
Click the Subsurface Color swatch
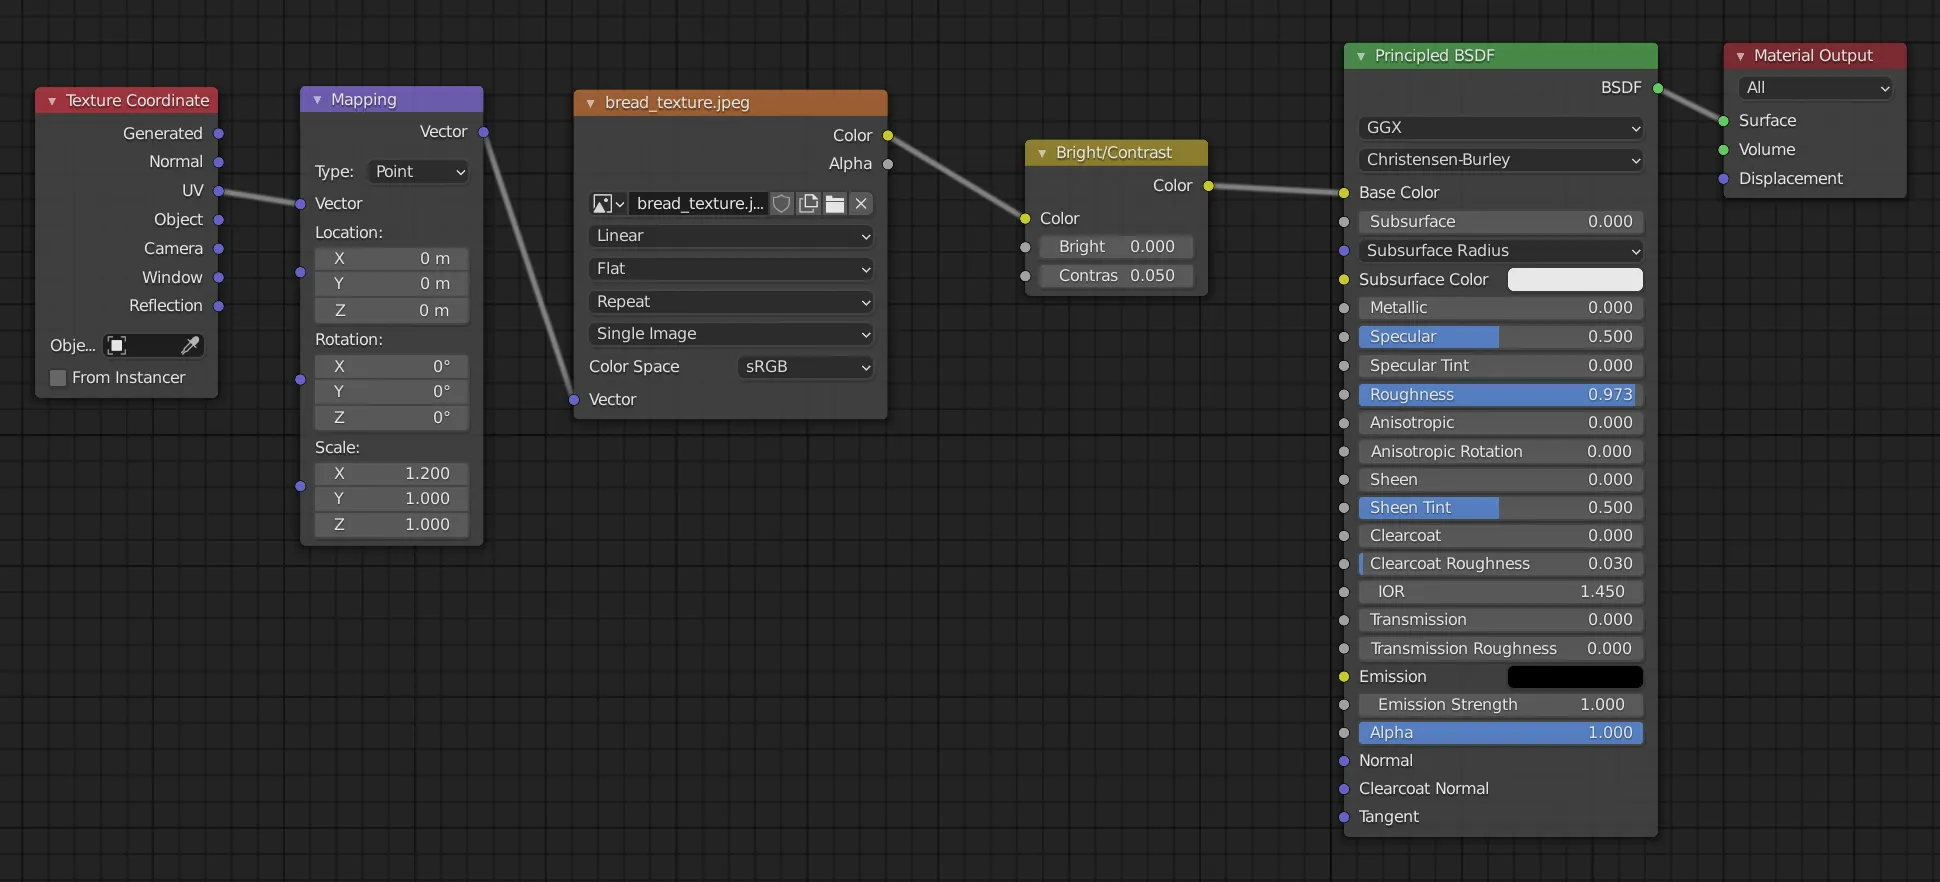tap(1574, 280)
